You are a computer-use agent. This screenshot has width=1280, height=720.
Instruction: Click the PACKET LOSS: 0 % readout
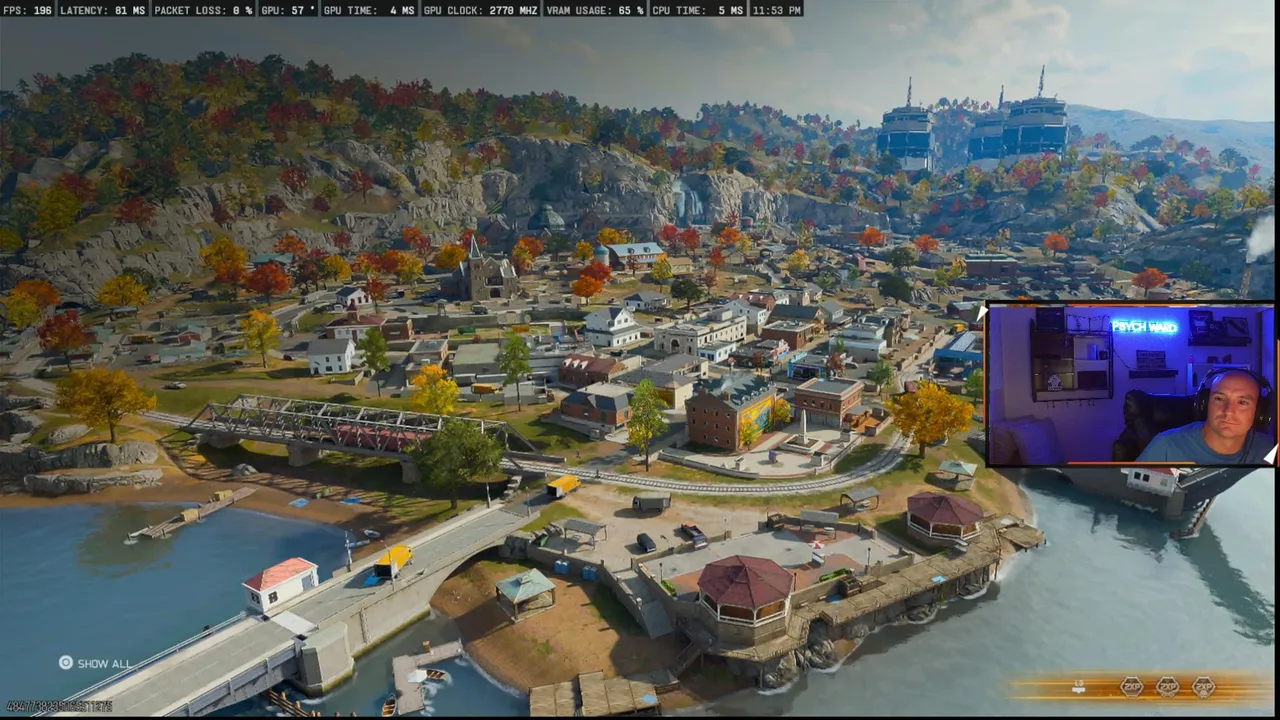203,10
